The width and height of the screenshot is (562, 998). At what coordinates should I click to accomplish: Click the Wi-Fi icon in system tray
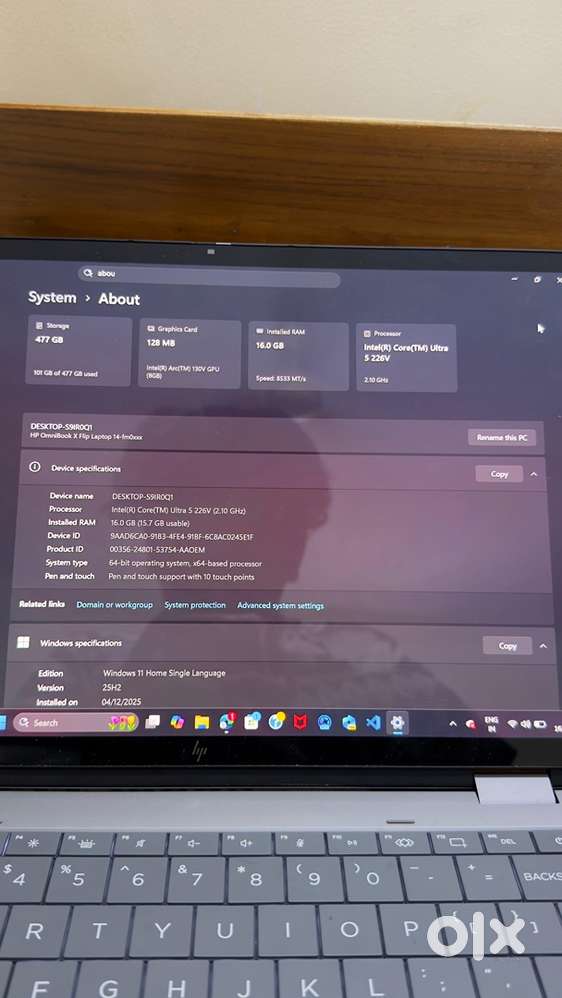click(512, 724)
